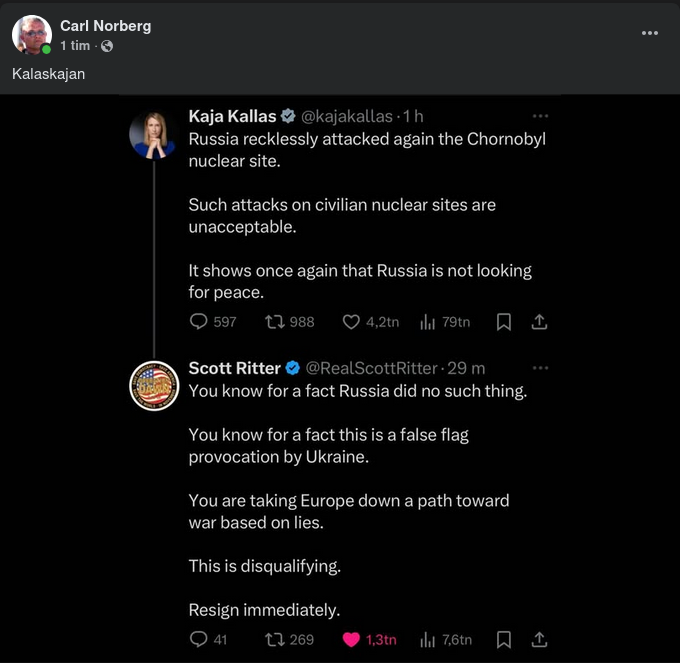Click the globe public audience icon
Screen dimensions: 680x663
pos(107,46)
